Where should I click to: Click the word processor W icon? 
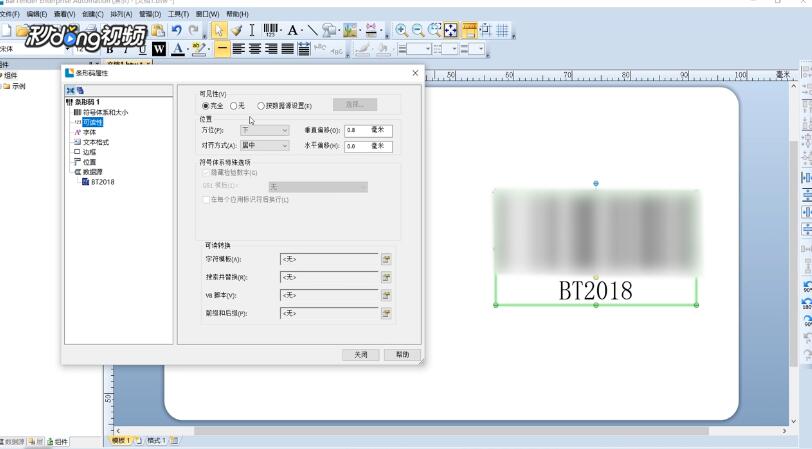[x=159, y=49]
